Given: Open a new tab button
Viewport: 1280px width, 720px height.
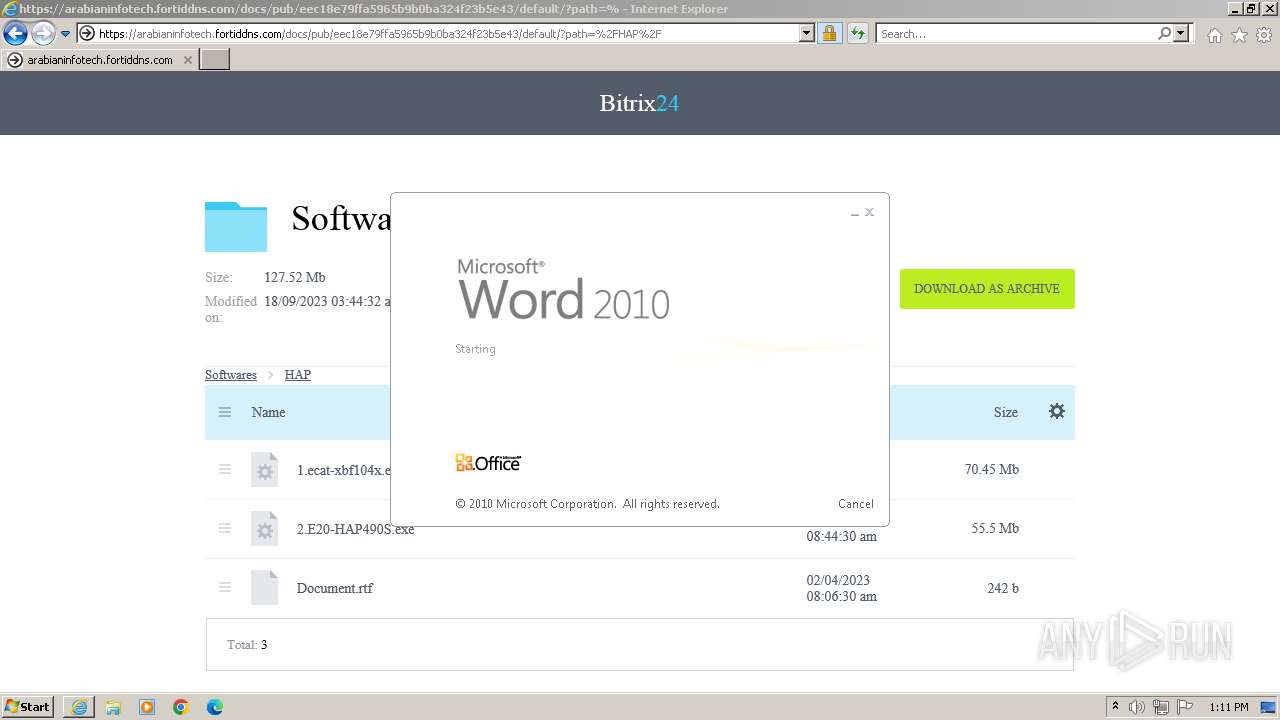Looking at the screenshot, I should (215, 60).
